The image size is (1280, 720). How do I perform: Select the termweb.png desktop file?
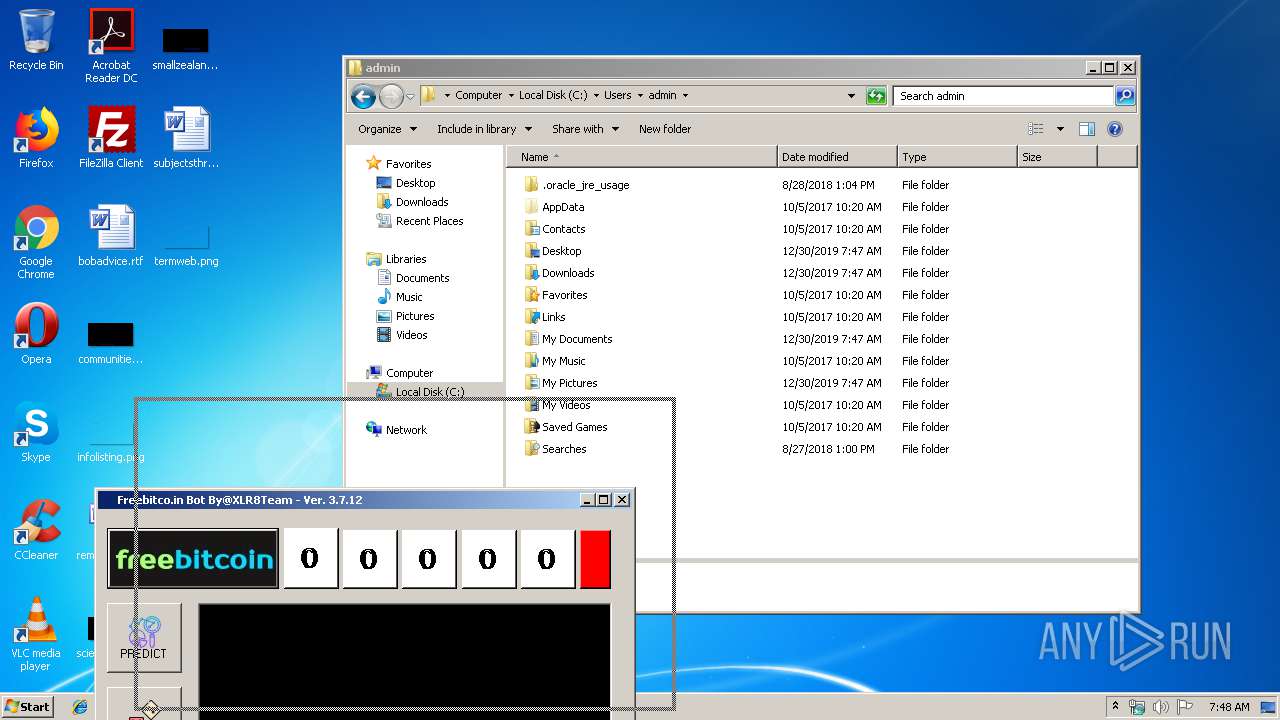[186, 245]
